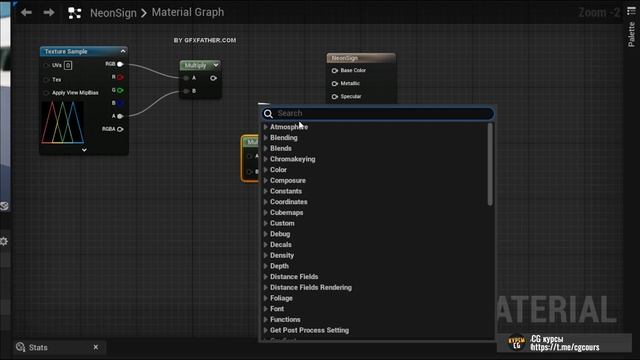
Task: Open the Multiply node dropdown arrow
Action: 216,65
